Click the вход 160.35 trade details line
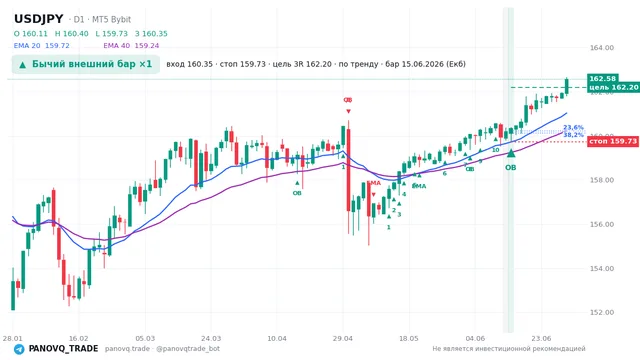This screenshot has height=360, width=640. click(316, 64)
